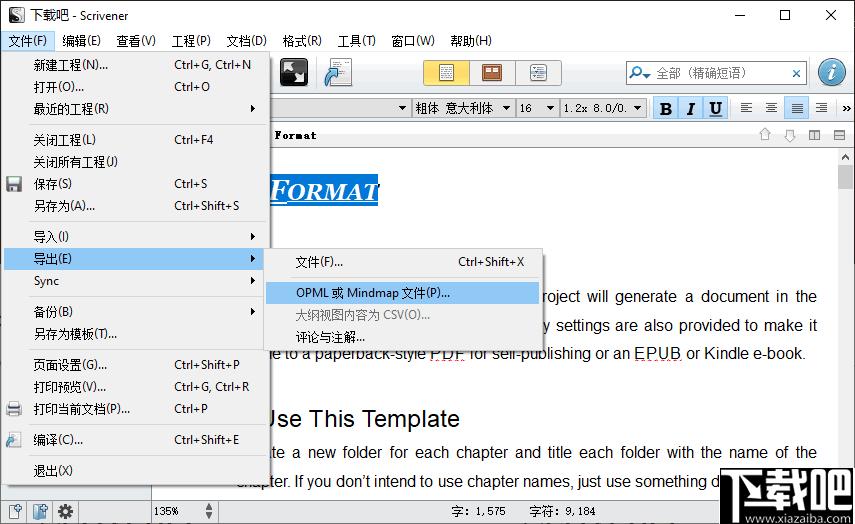Click the add new text document icon in footer
Viewport: 855px width, 524px height.
coord(15,511)
